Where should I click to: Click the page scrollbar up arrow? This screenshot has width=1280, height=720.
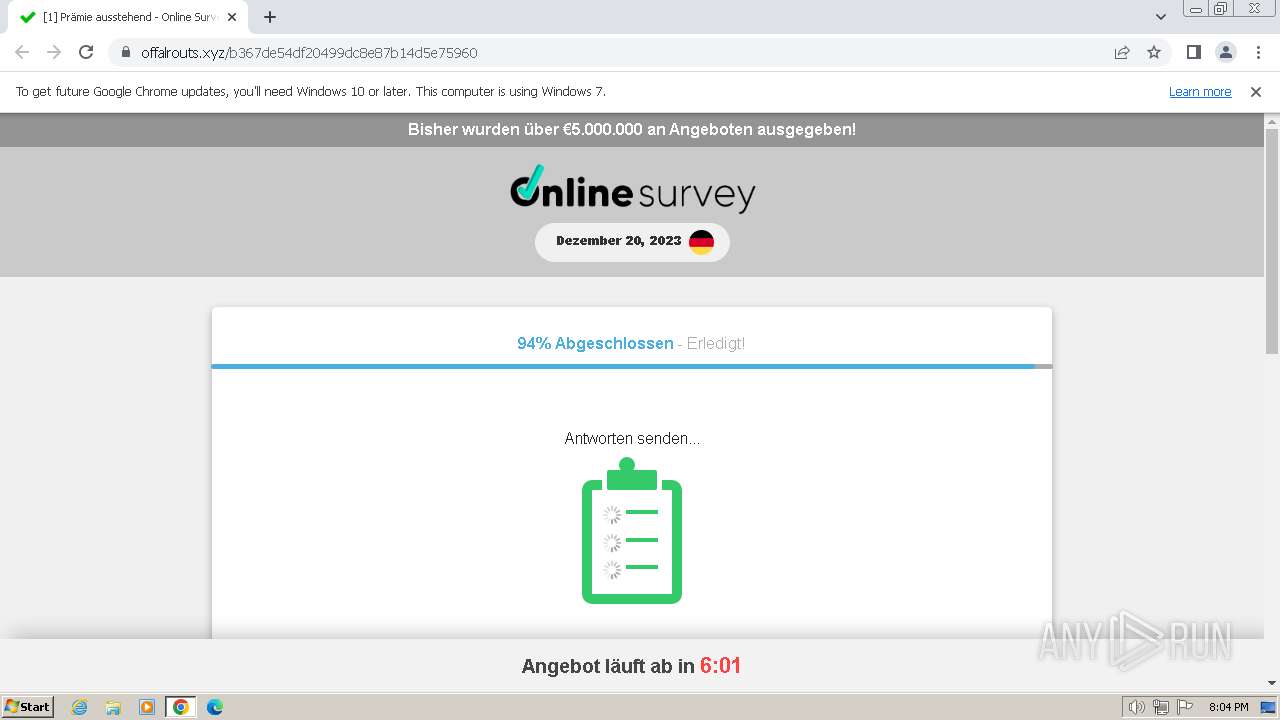[1272, 122]
